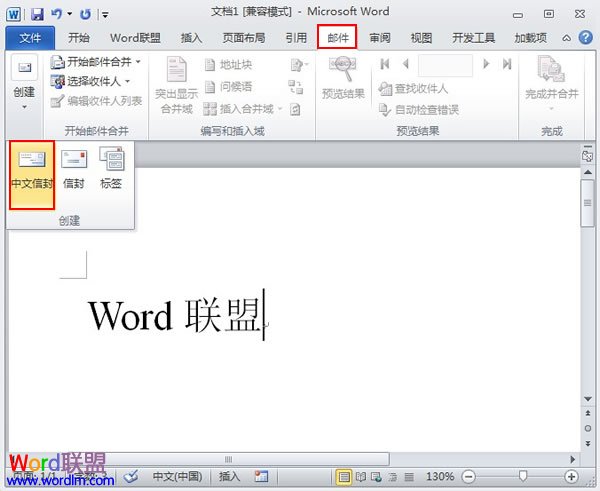This screenshot has width=600, height=491.
Task: Open 完成并合并 dropdown
Action: 551,84
